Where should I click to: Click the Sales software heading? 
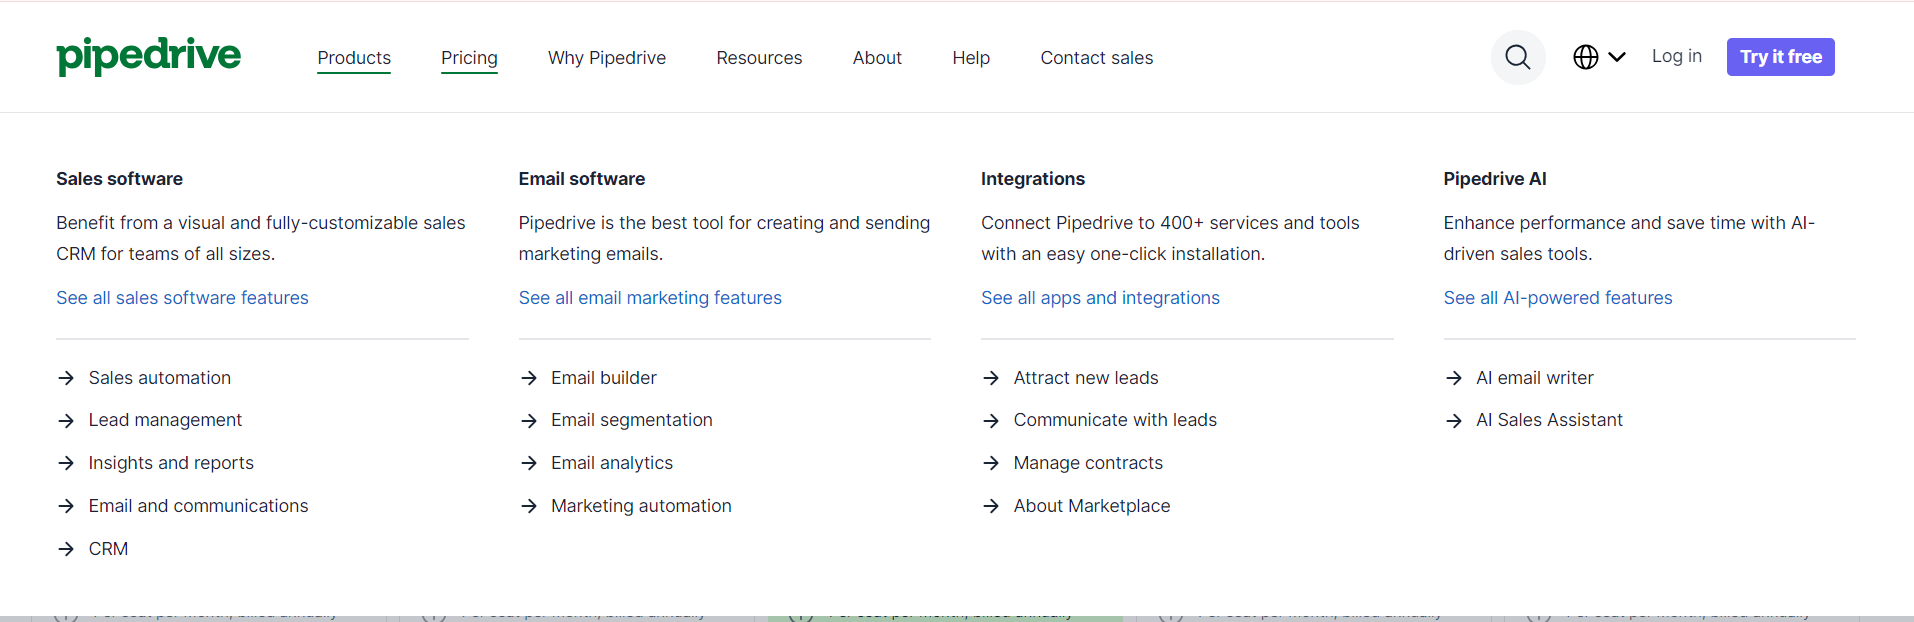119,179
